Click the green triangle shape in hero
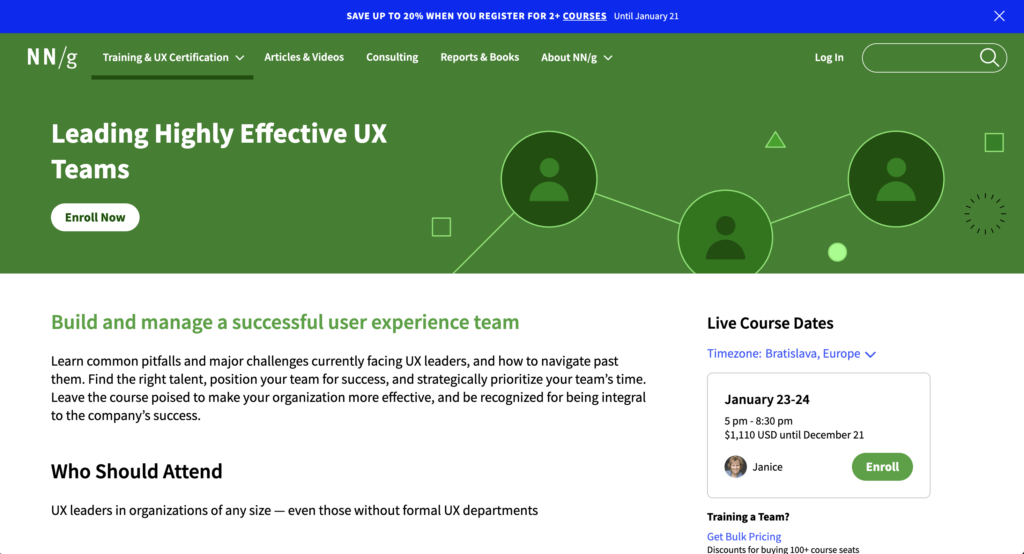The height and width of the screenshot is (554, 1024). (775, 140)
